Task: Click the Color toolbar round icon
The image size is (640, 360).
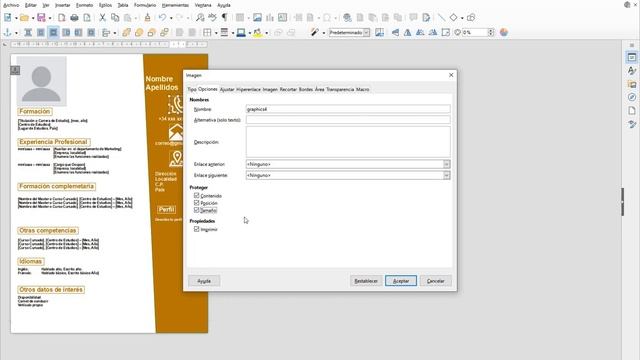Action: coord(504,32)
